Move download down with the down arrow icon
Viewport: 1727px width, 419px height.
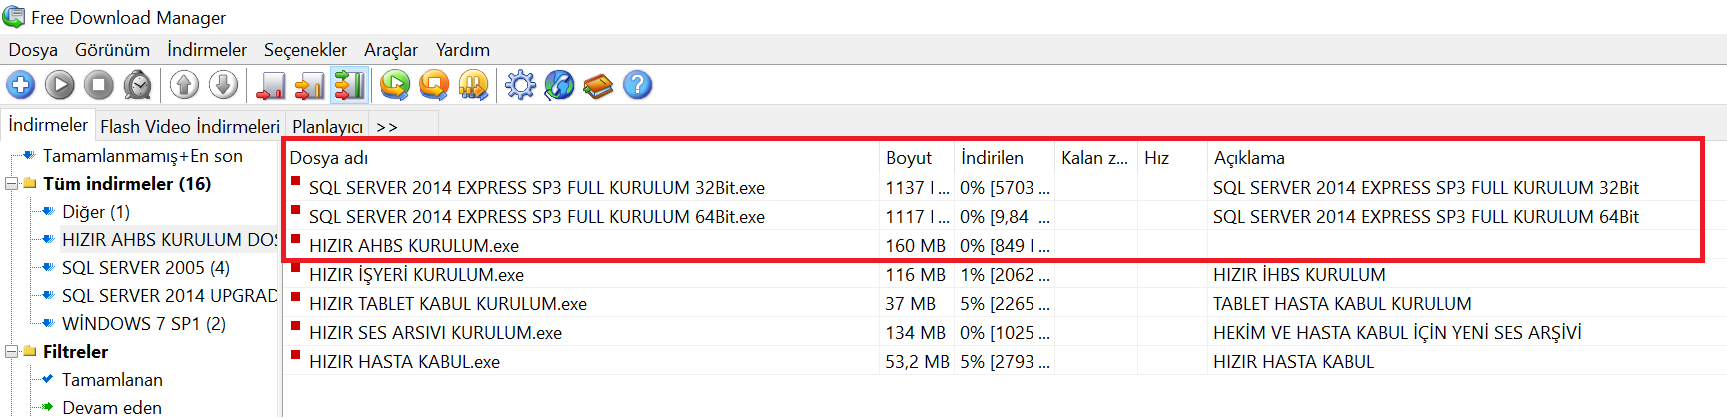click(224, 85)
